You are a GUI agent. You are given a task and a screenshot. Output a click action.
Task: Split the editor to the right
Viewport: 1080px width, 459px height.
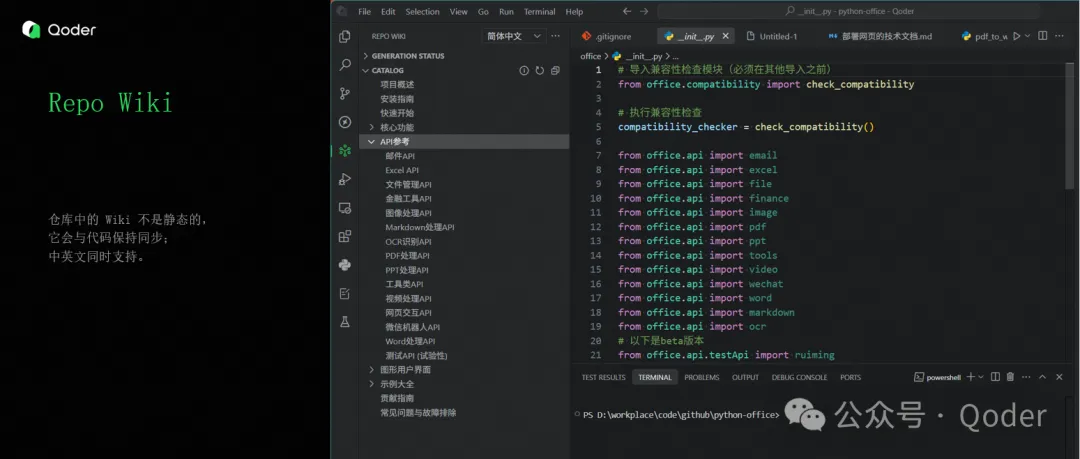(1042, 36)
